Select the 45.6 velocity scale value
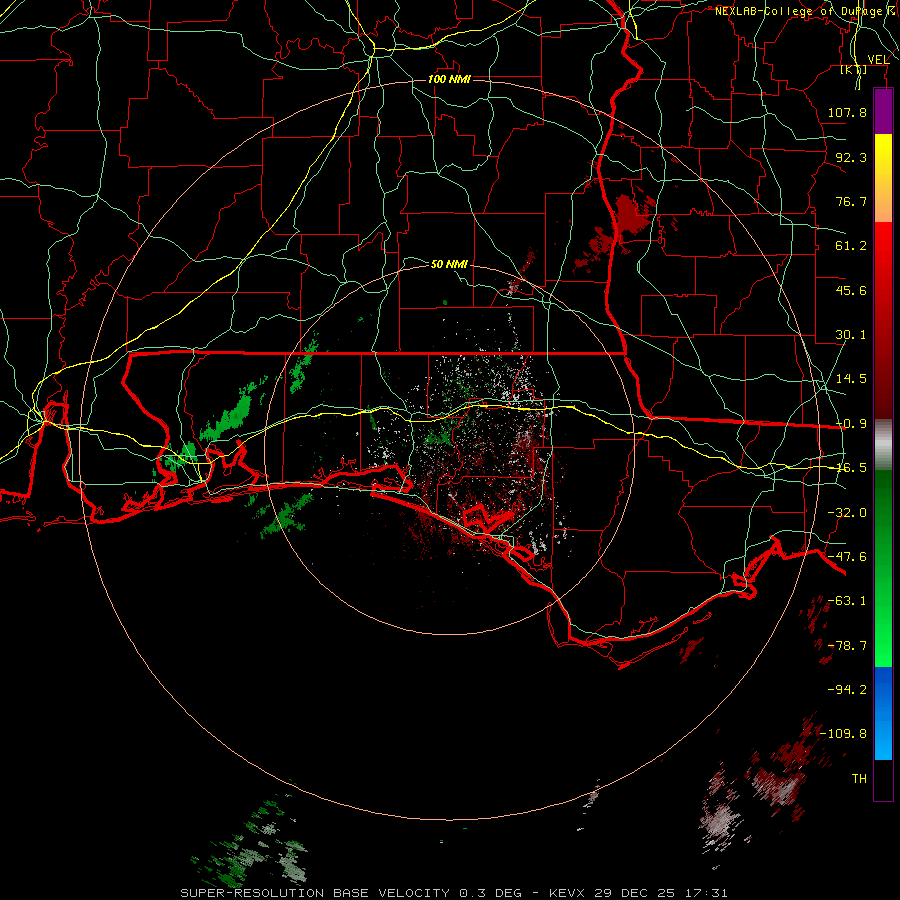 point(851,290)
